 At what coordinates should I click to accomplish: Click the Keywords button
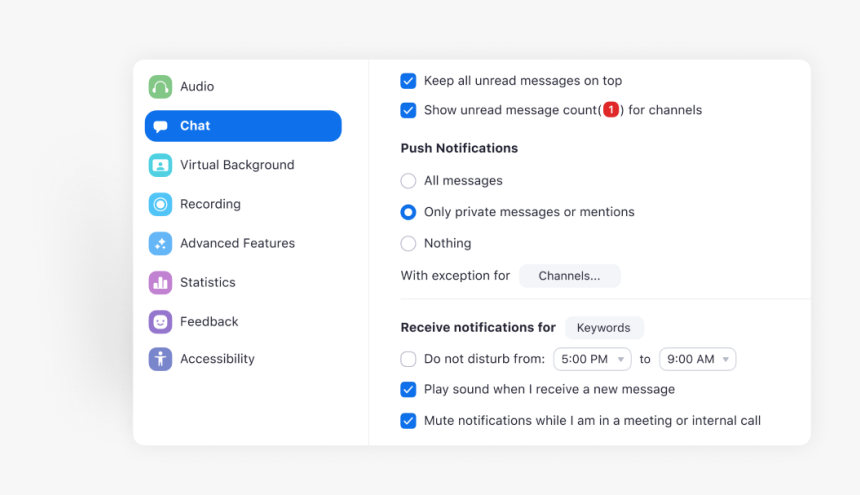tap(604, 328)
